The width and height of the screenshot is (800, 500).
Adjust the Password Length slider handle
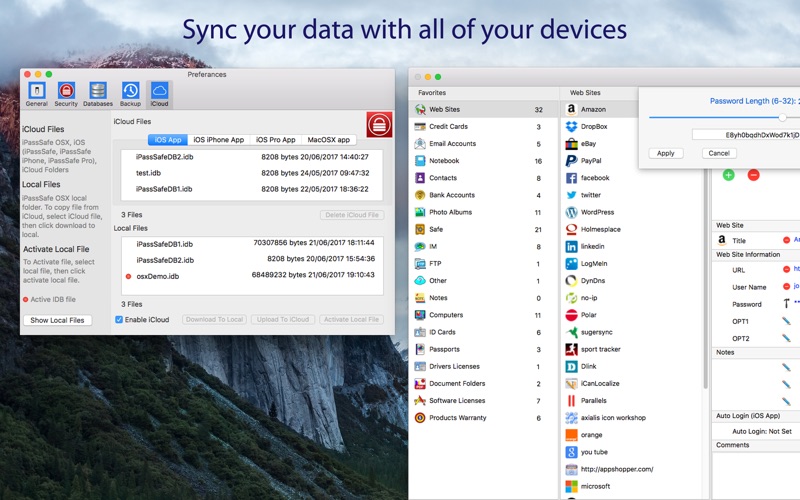(782, 117)
